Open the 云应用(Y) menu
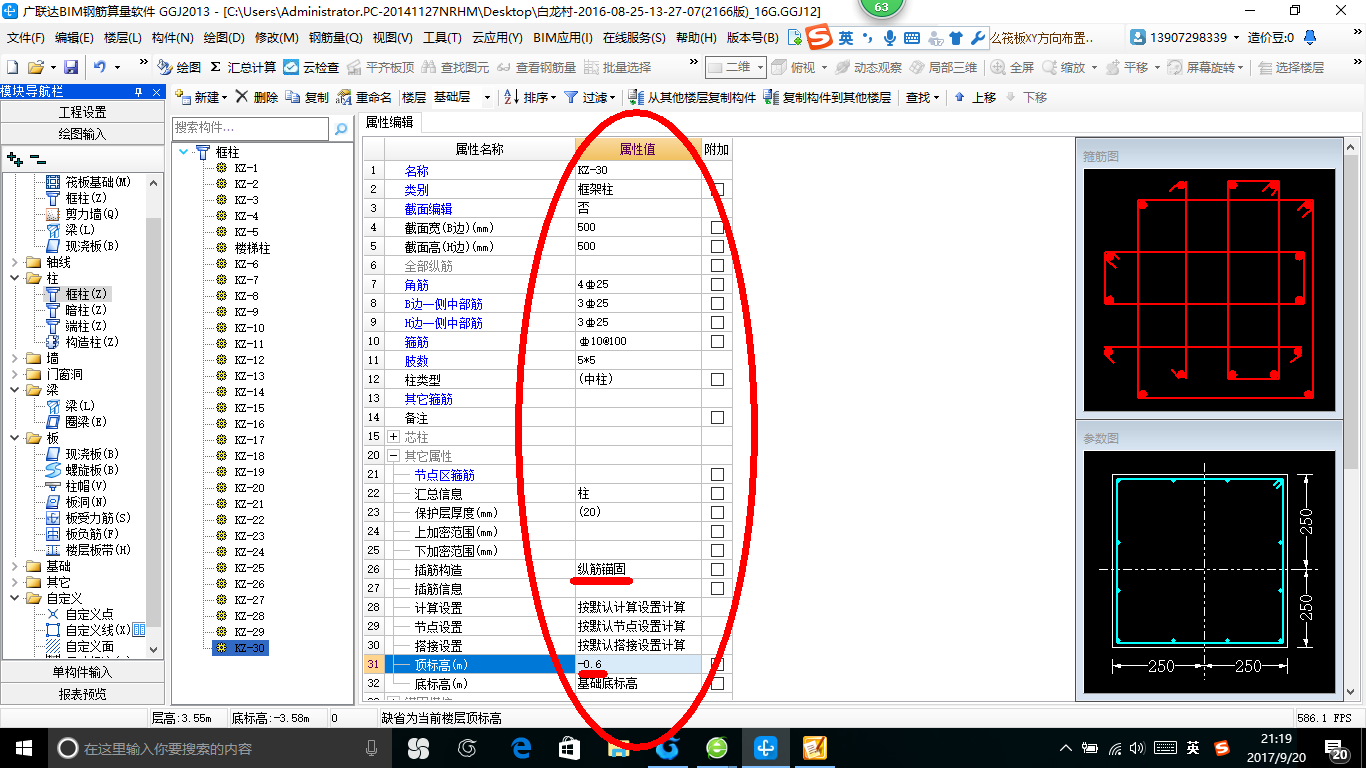 (497, 37)
